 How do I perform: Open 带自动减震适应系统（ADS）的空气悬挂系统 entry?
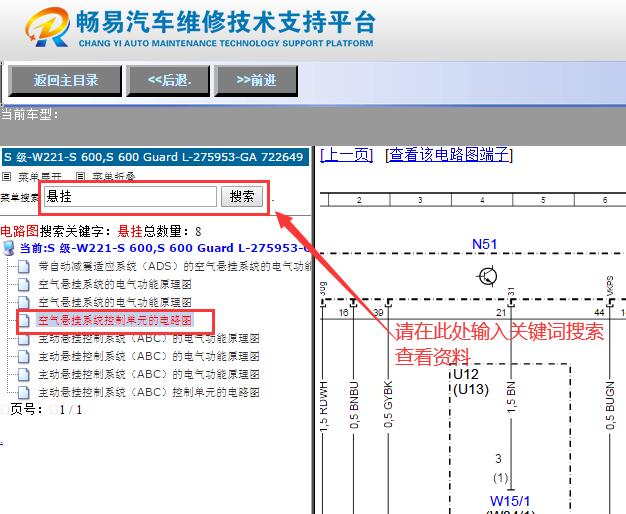click(x=175, y=266)
